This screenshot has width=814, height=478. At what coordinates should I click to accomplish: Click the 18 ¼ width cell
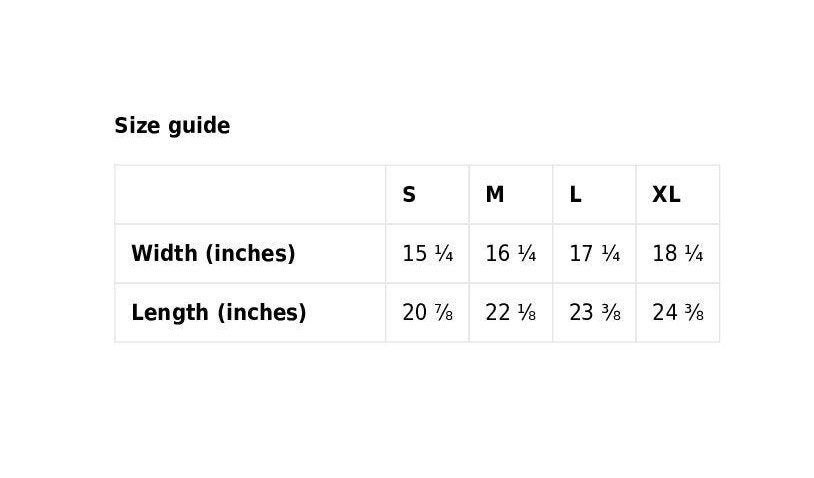tap(678, 254)
